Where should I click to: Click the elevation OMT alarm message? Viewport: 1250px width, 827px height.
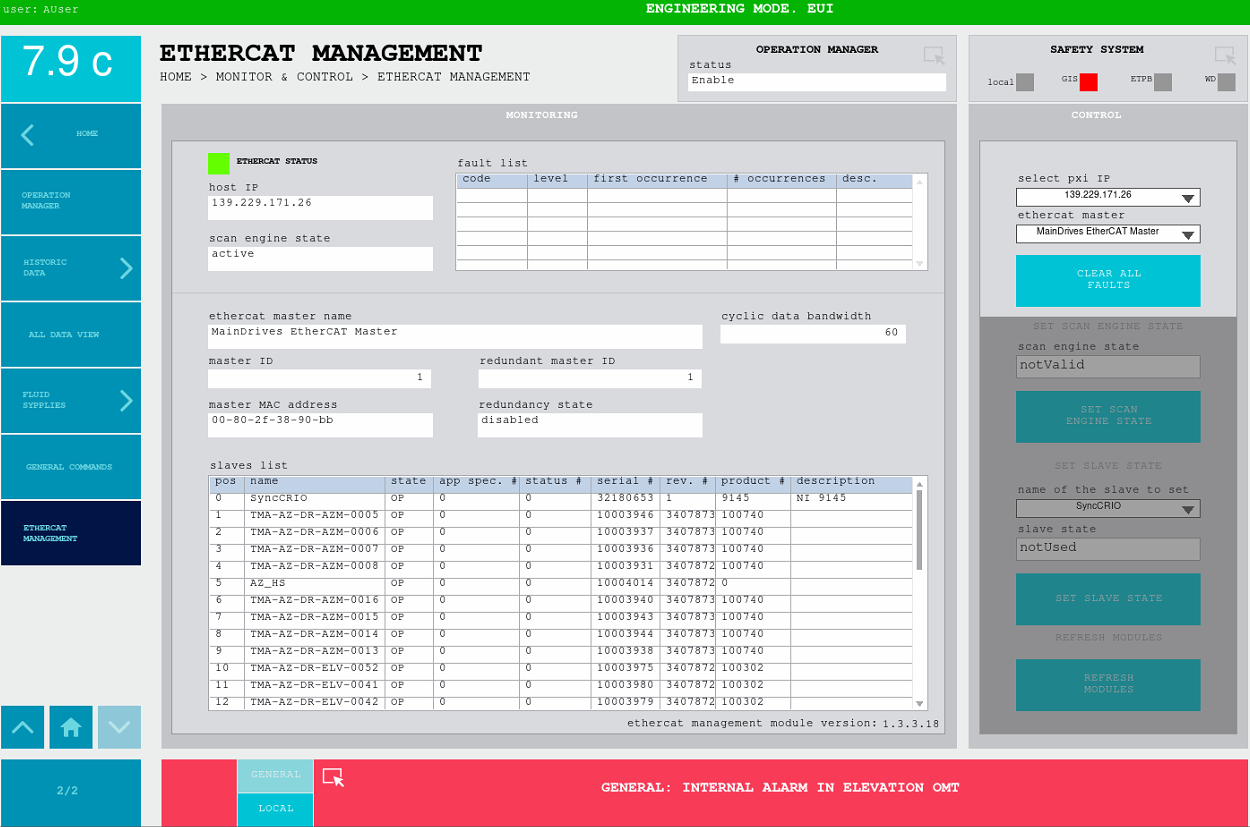coord(780,788)
